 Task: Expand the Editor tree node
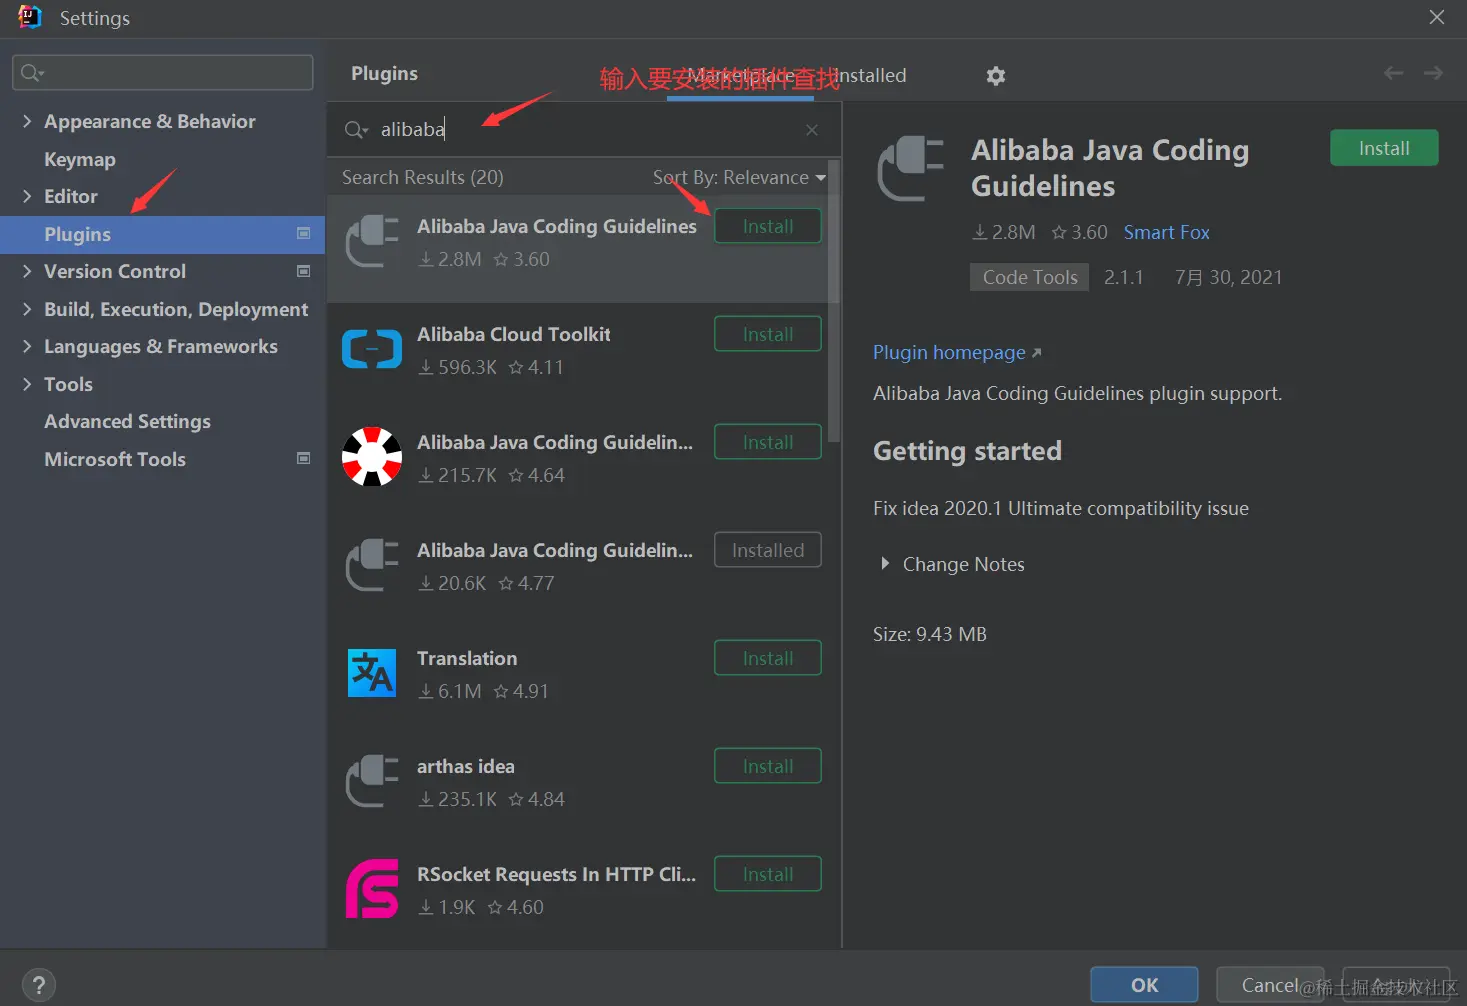point(27,196)
